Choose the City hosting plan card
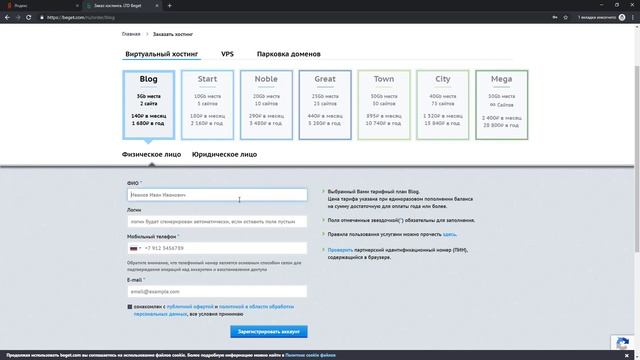Viewport: 640px width, 360px height. (442, 105)
